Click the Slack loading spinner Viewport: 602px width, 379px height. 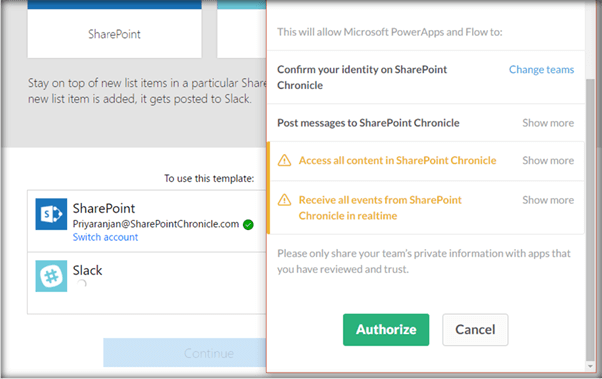82,284
